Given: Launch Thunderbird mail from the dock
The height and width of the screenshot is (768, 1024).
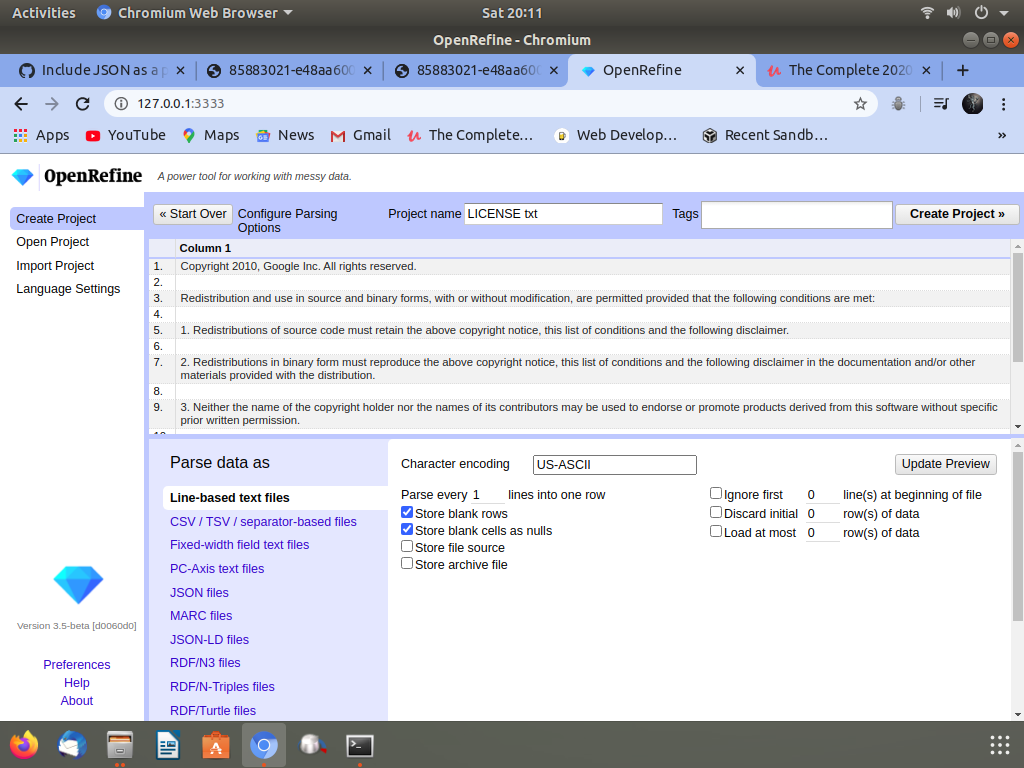Looking at the screenshot, I should click(72, 745).
